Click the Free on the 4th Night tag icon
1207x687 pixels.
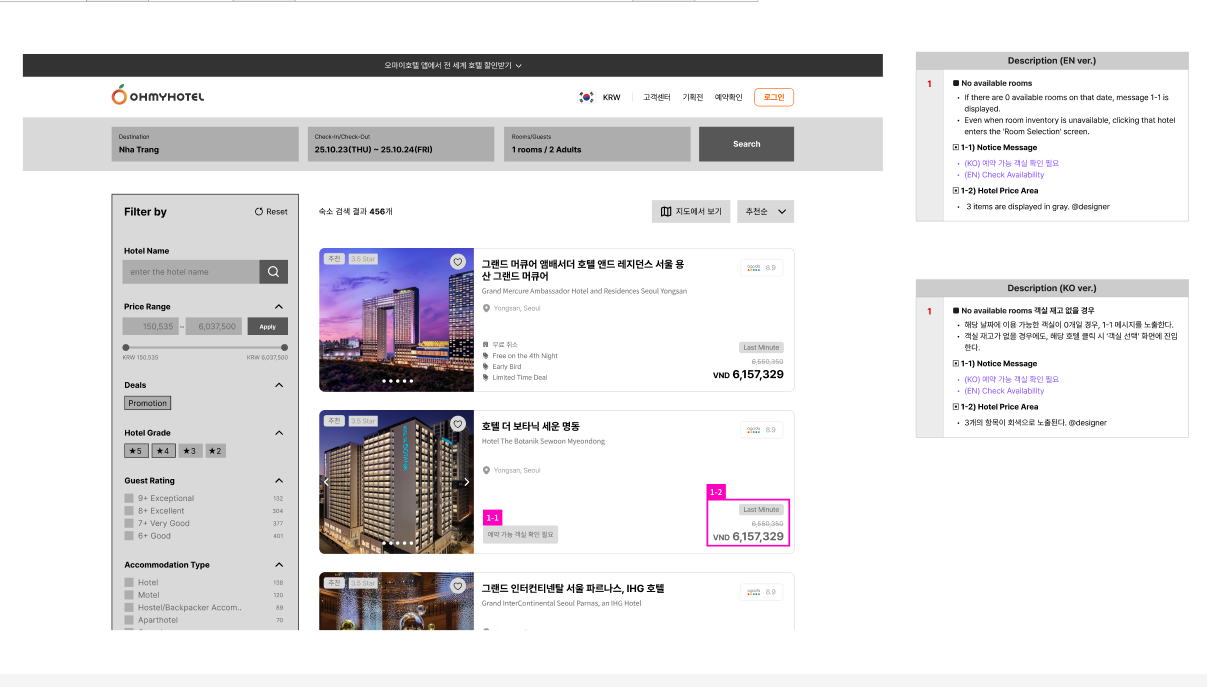click(x=486, y=355)
